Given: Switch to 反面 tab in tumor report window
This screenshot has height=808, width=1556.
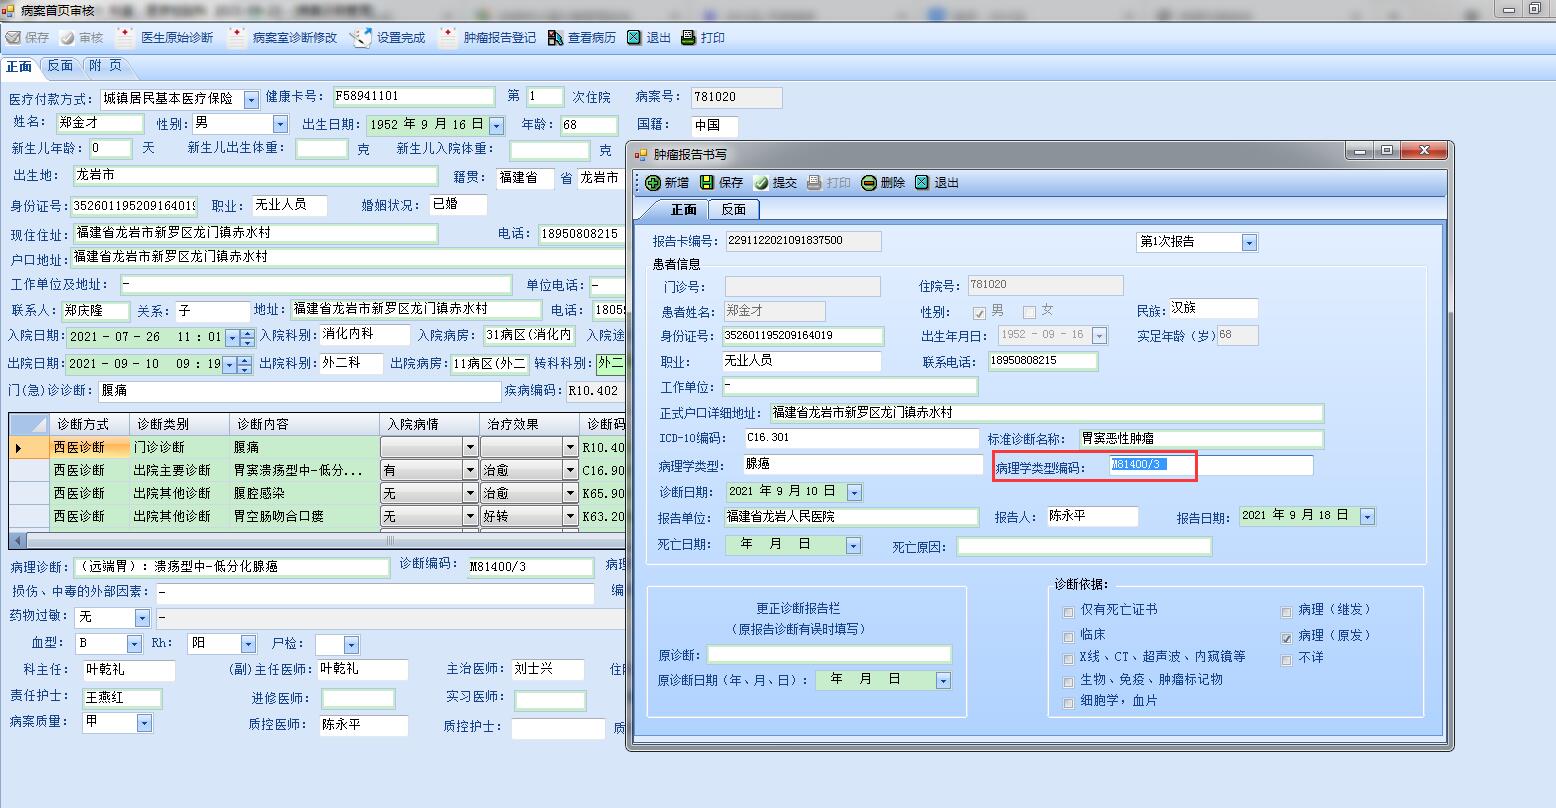Looking at the screenshot, I should (x=734, y=210).
